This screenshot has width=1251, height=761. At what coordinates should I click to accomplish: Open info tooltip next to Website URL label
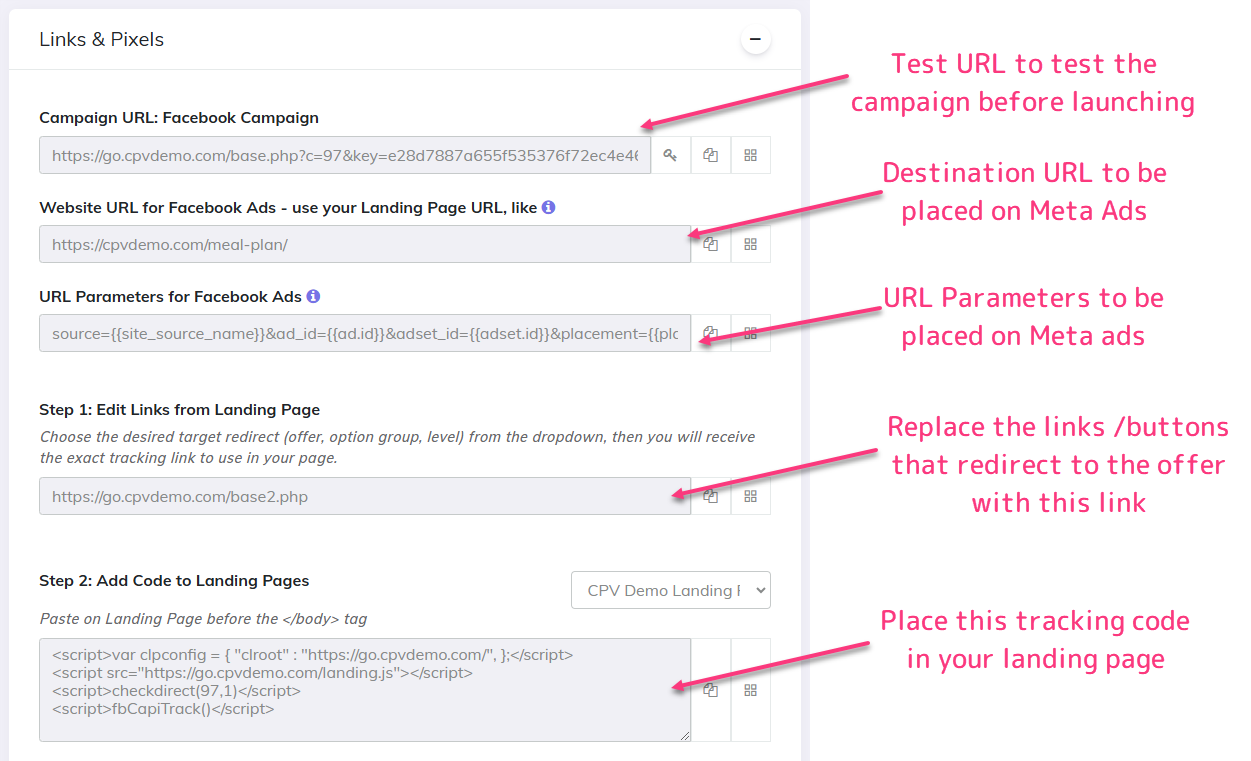(548, 208)
